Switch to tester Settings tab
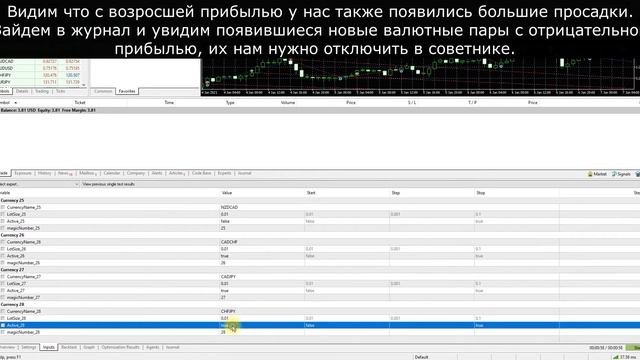The image size is (640, 360). tap(29, 347)
